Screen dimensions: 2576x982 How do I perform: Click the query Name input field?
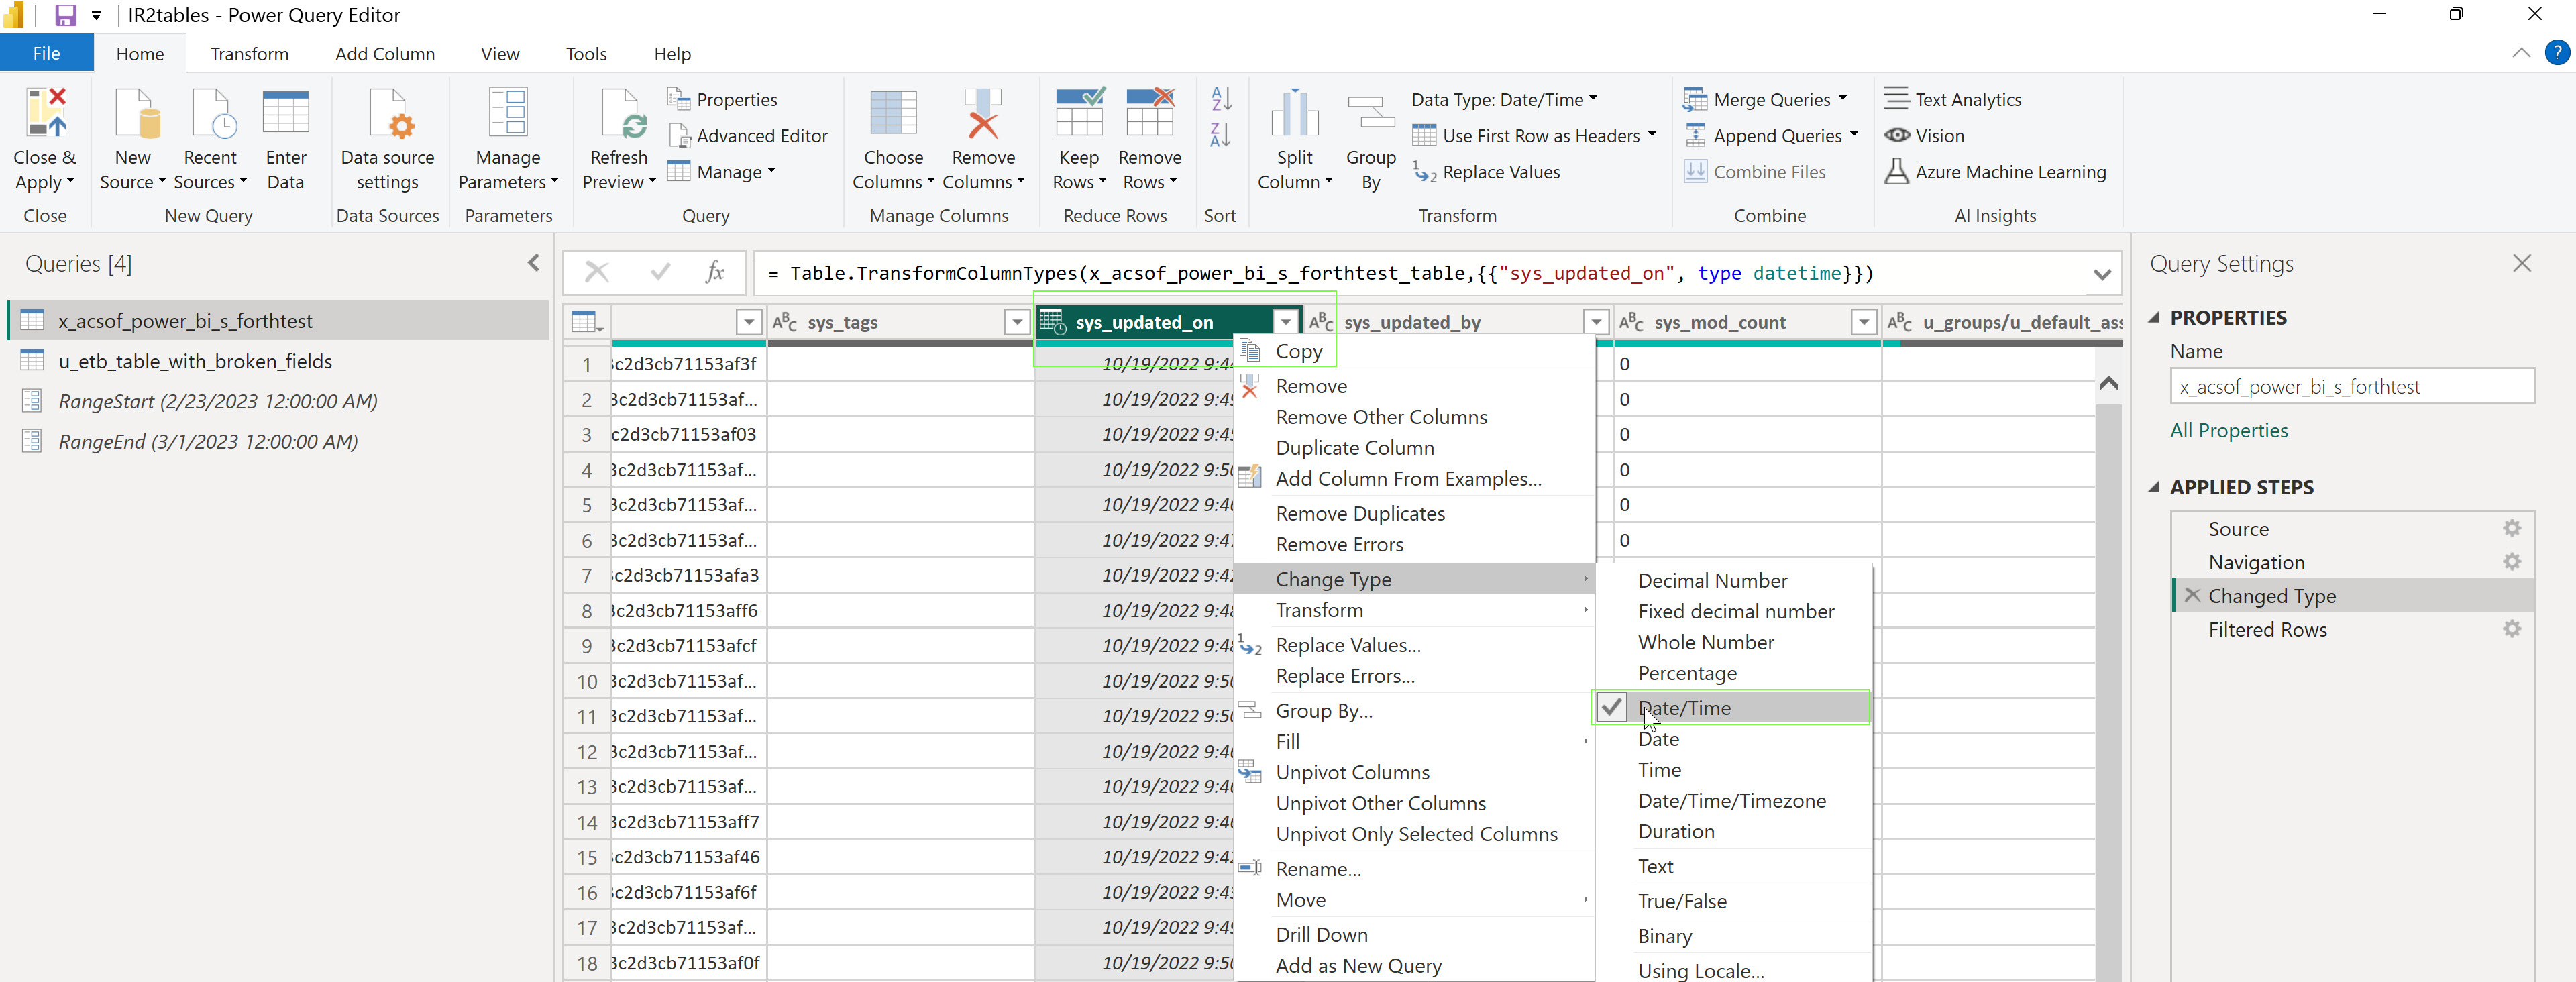pyautogui.click(x=2351, y=387)
